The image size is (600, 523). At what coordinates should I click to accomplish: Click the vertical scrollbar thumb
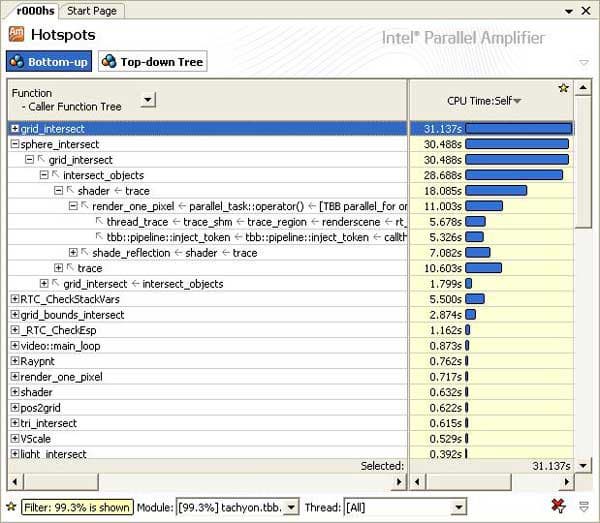pos(583,162)
